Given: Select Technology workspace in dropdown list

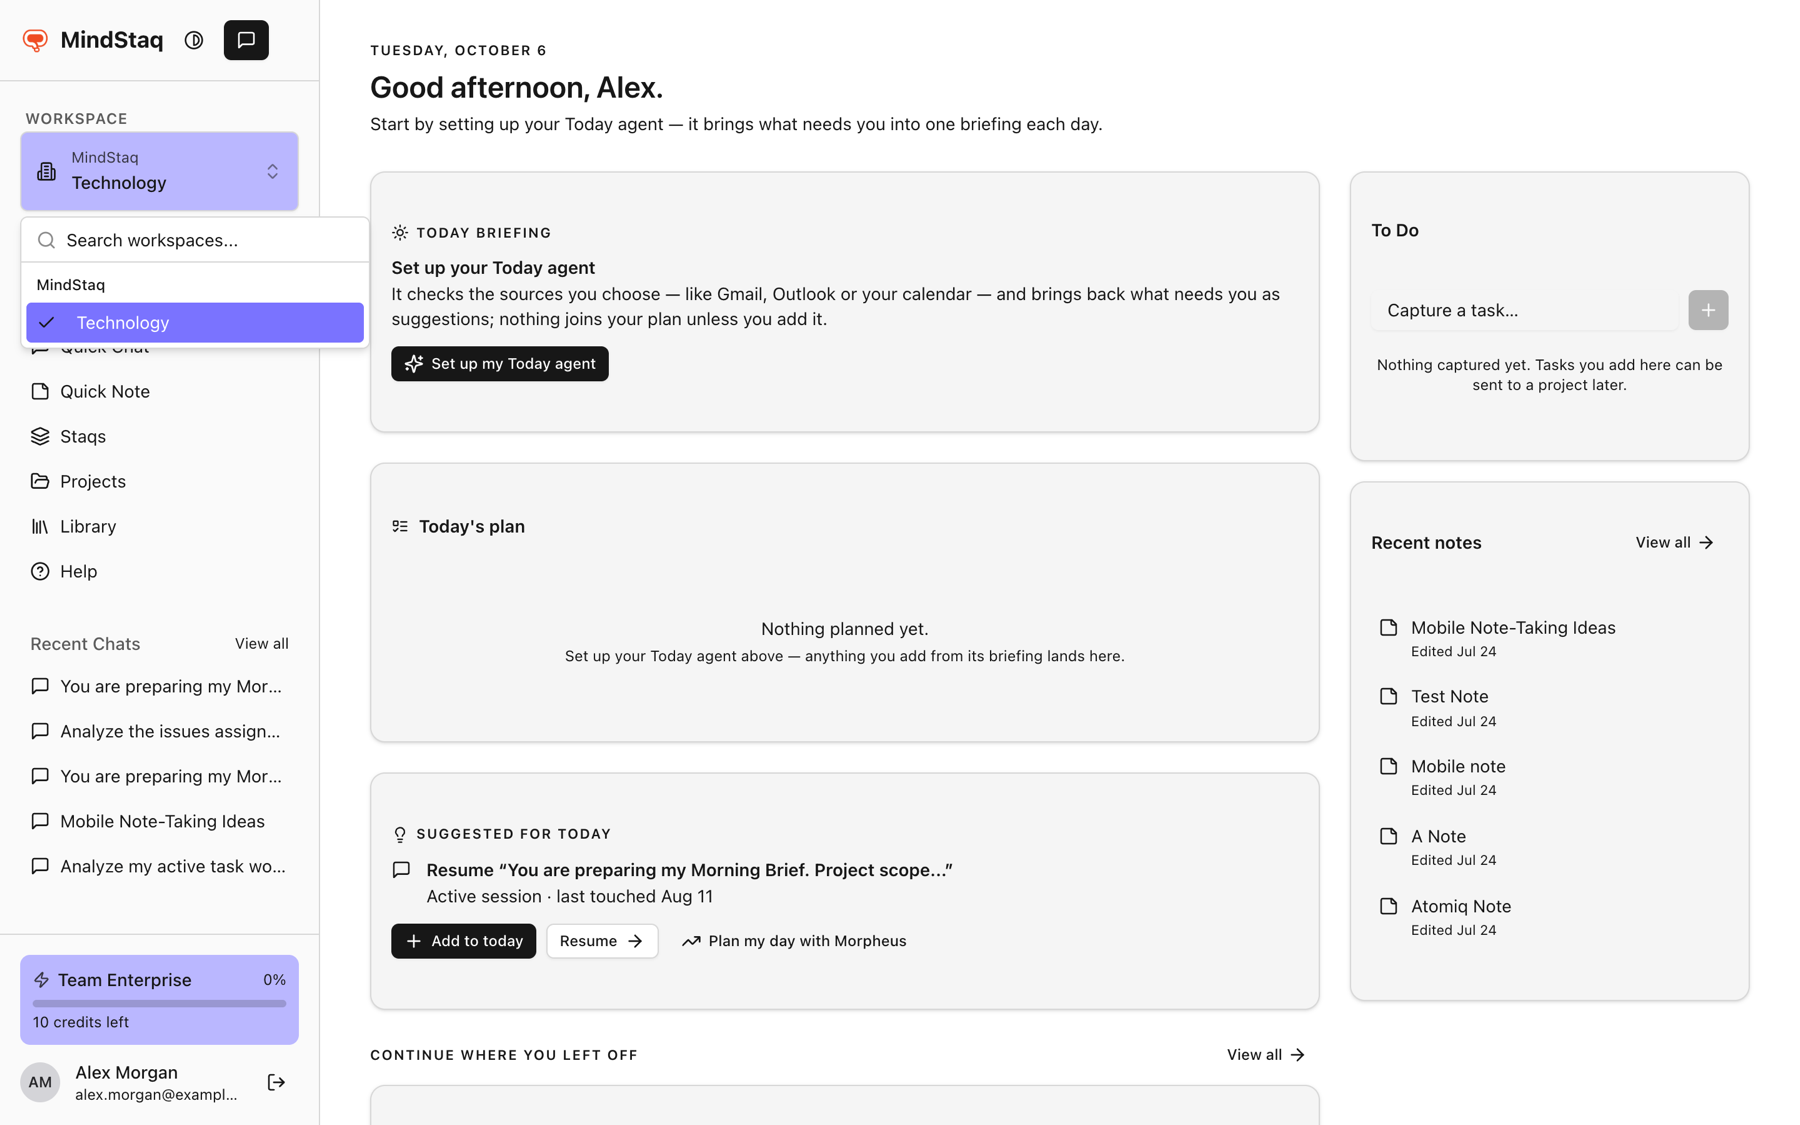Looking at the screenshot, I should click(195, 323).
